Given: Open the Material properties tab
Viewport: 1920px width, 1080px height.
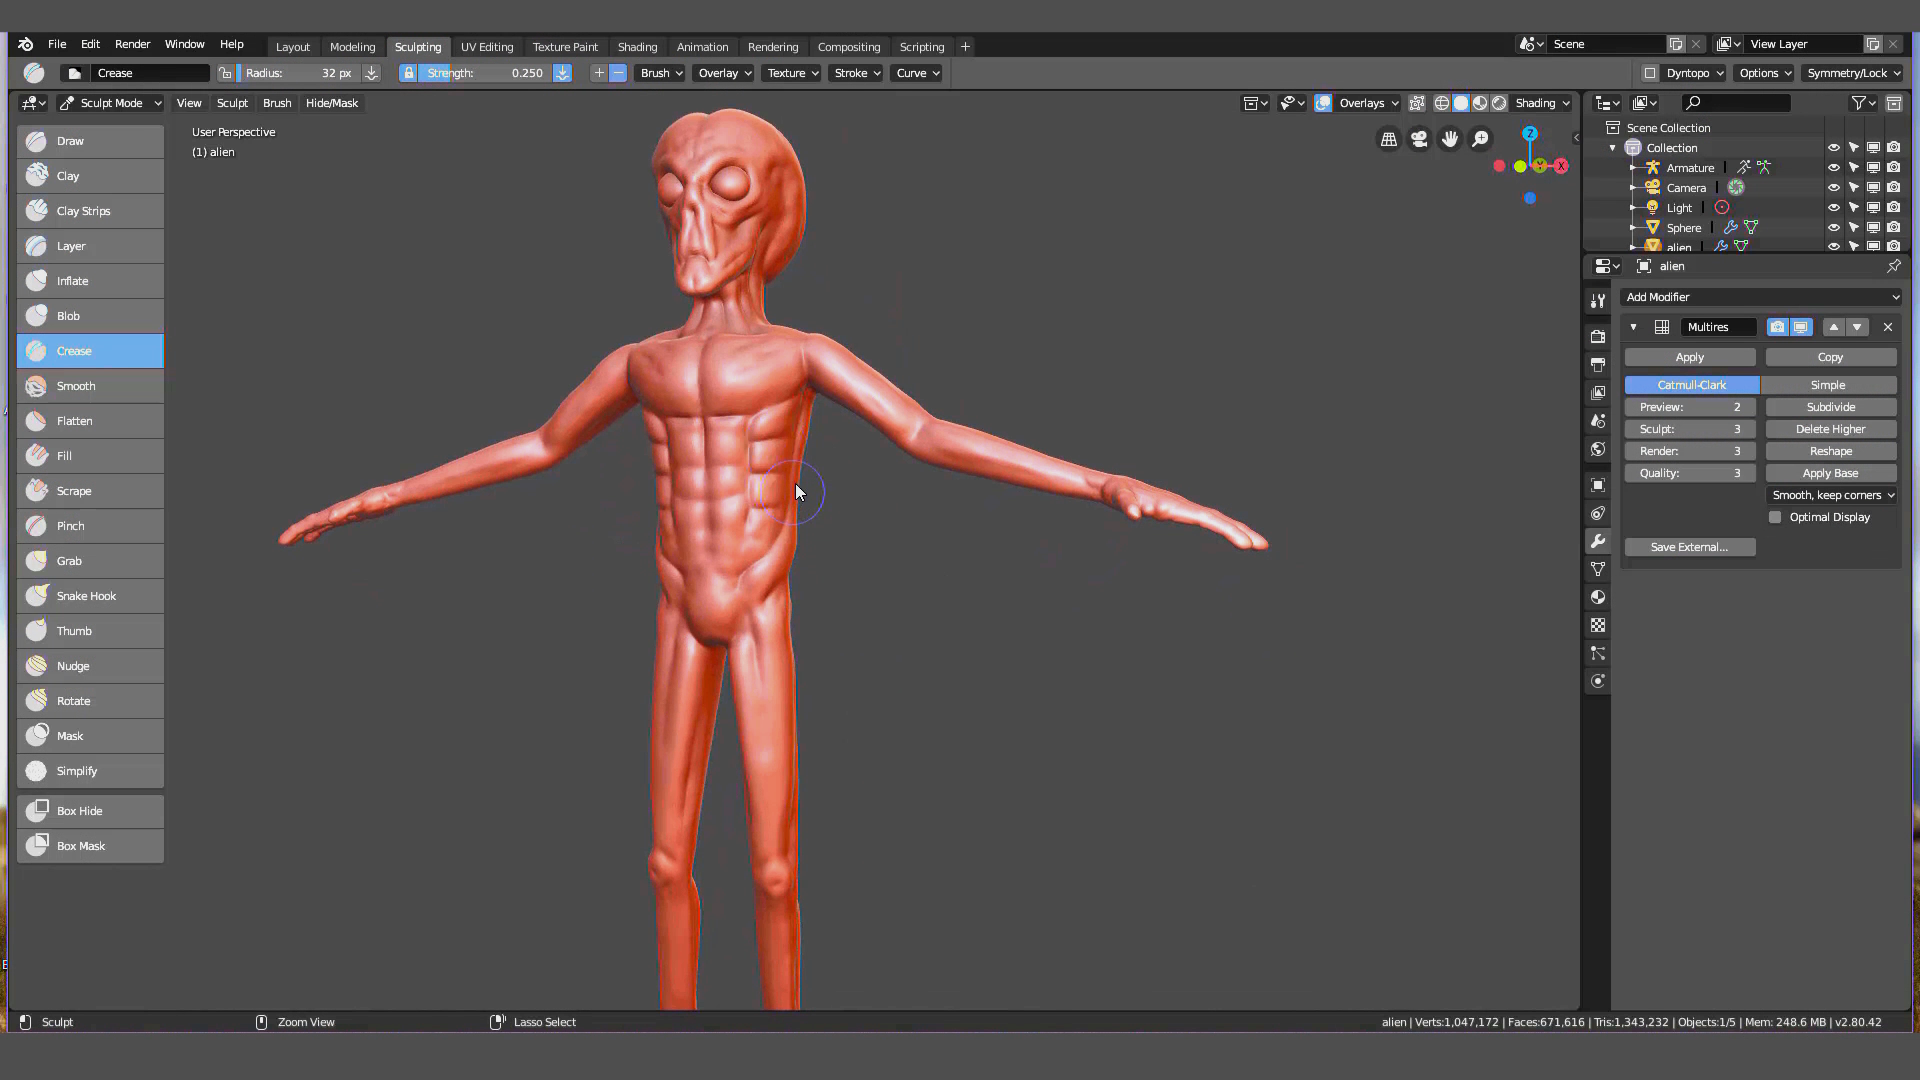Looking at the screenshot, I should (1598, 597).
